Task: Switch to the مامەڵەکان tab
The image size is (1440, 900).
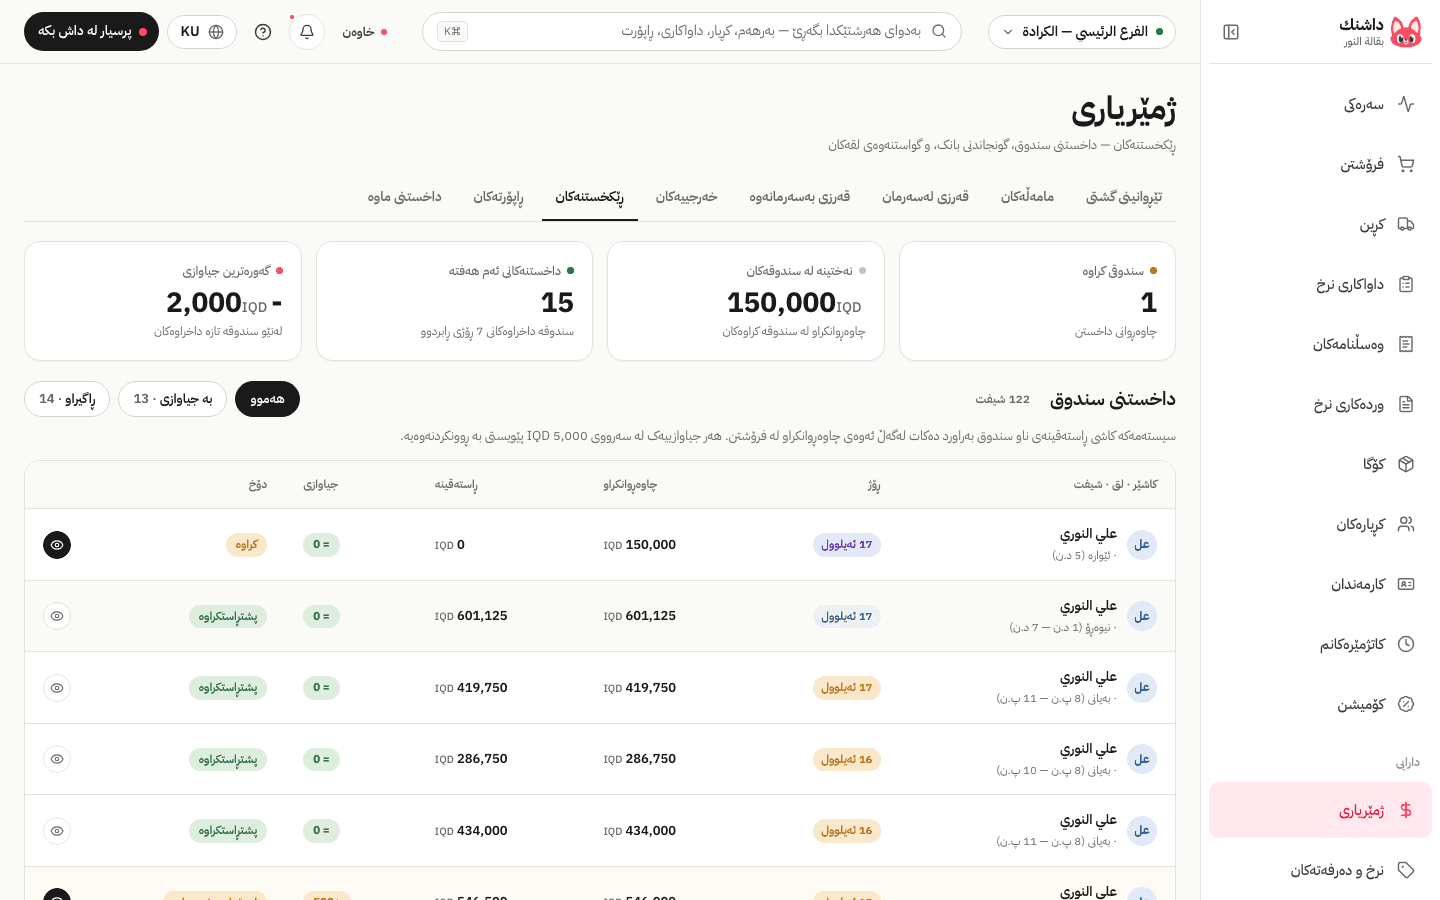Action: pos(1028,197)
